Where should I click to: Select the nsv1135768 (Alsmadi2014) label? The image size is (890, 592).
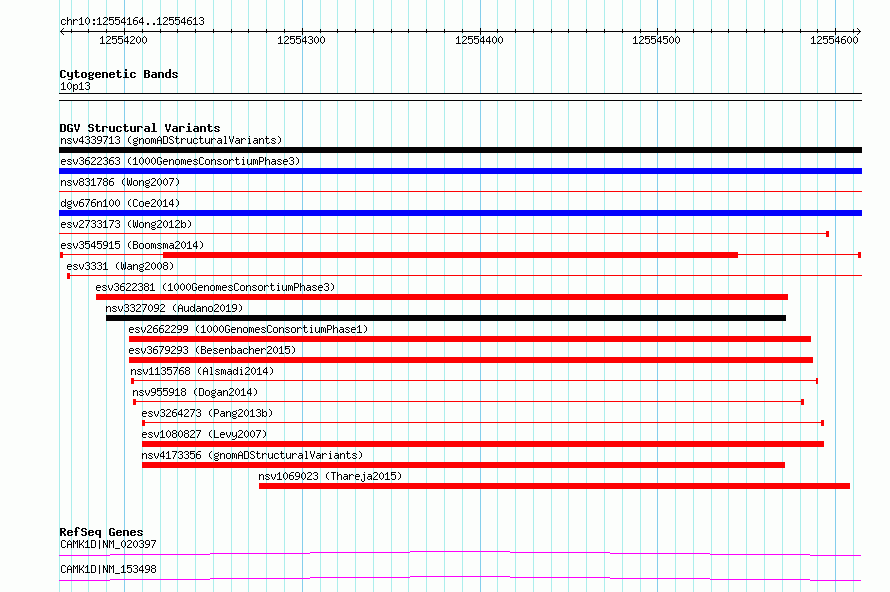(202, 371)
